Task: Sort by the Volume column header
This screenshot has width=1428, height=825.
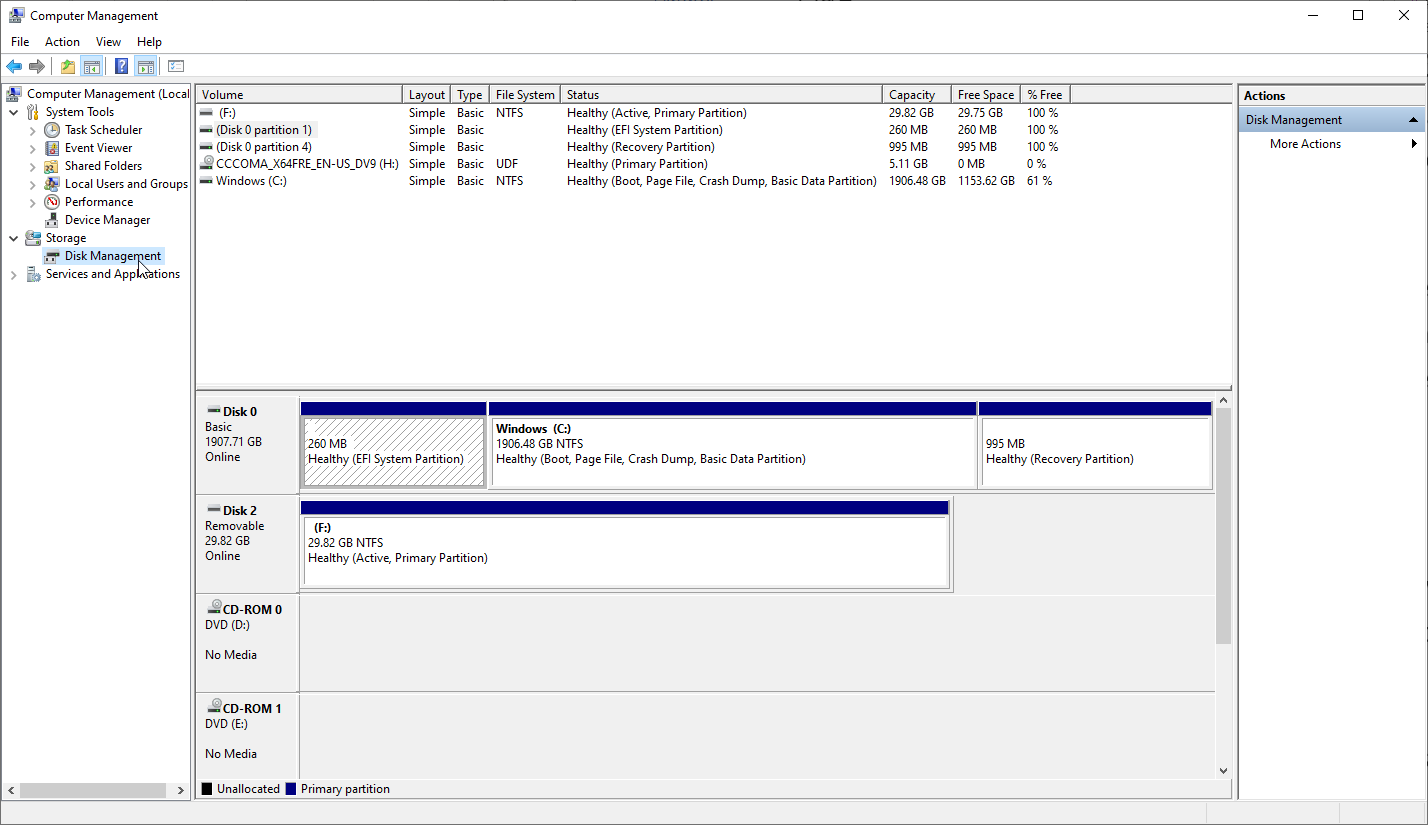Action: [x=299, y=95]
